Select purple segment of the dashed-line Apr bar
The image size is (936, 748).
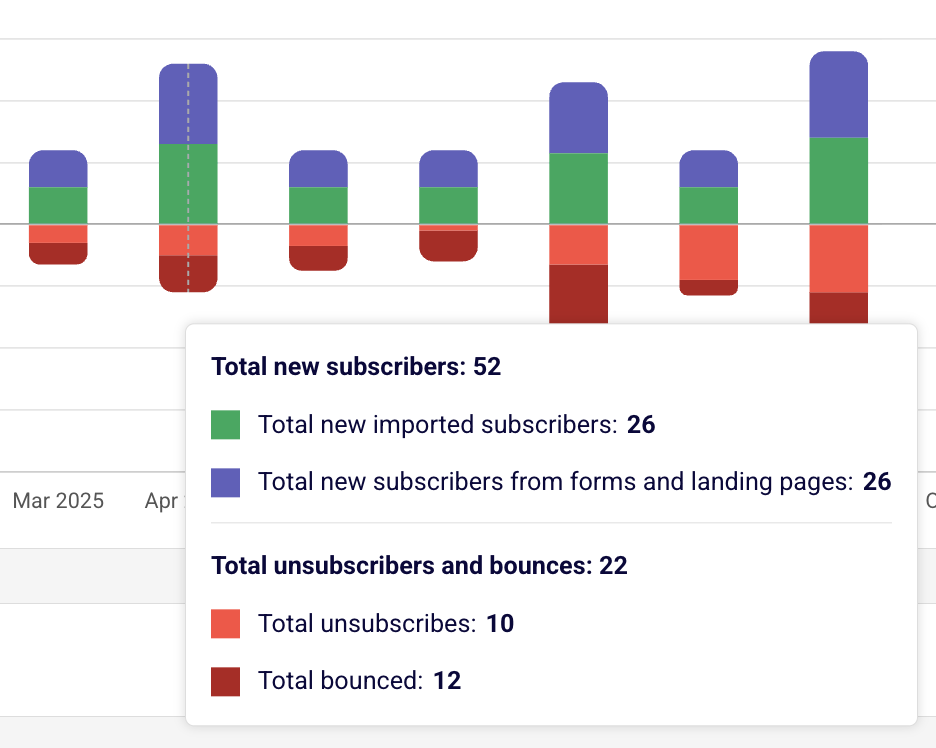pos(188,104)
